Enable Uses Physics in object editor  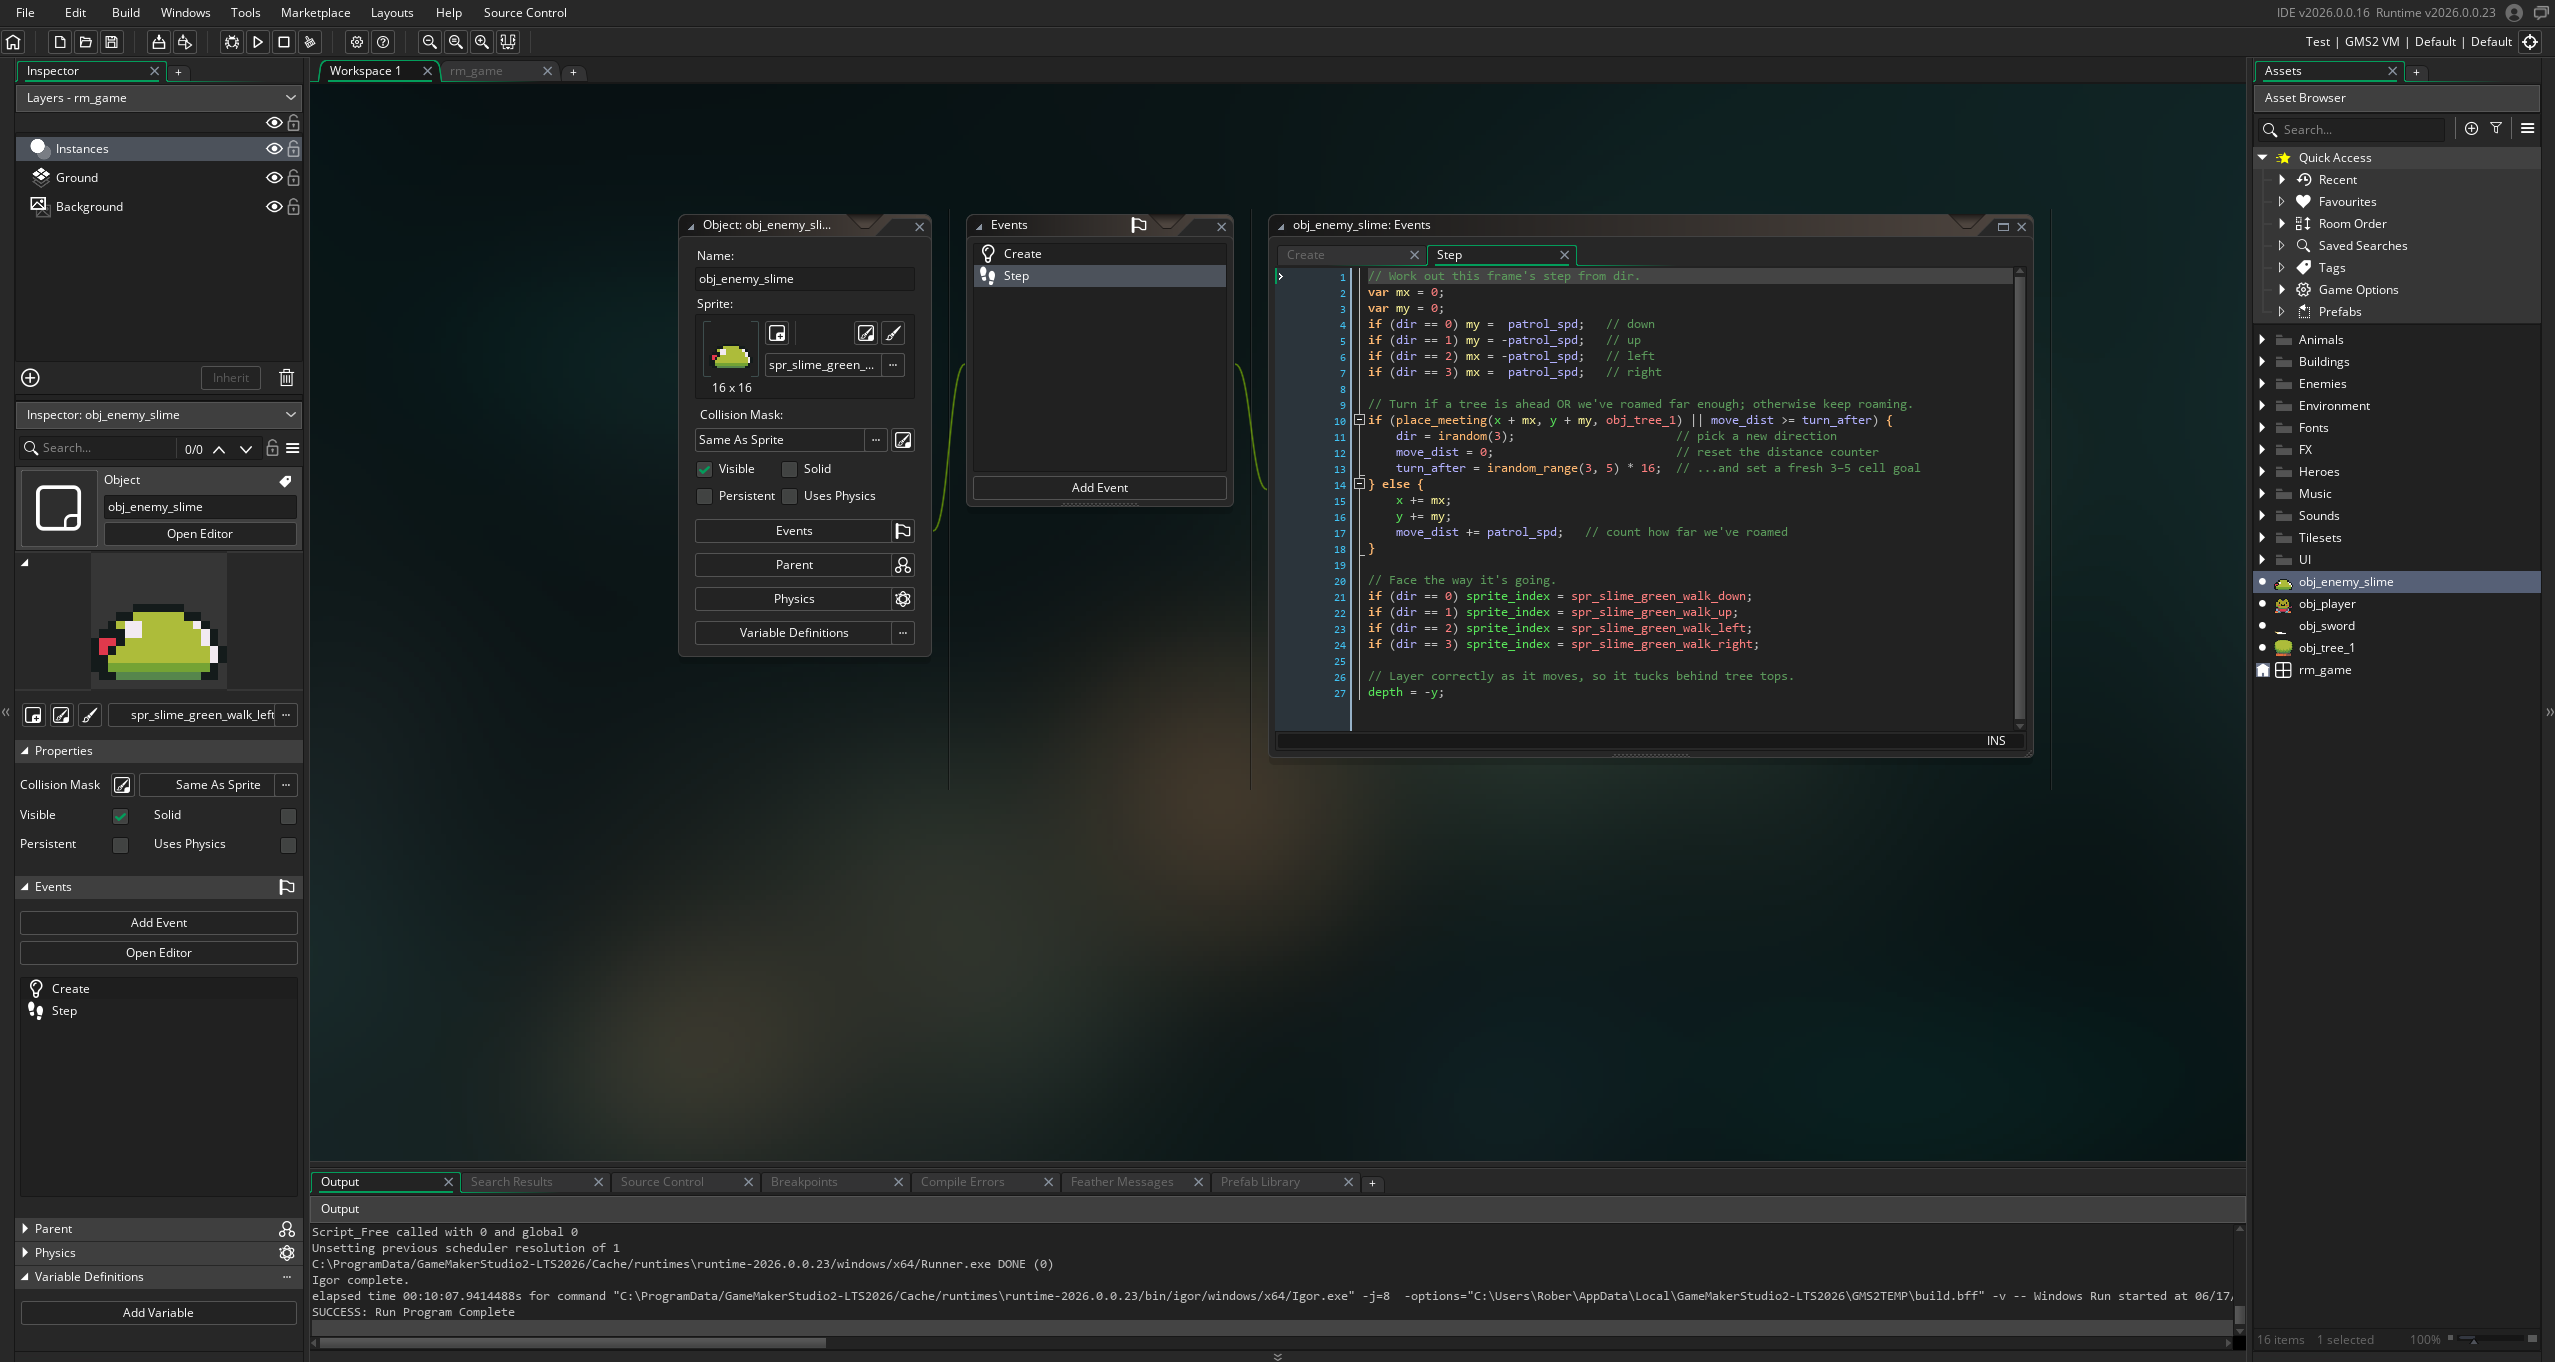point(790,496)
